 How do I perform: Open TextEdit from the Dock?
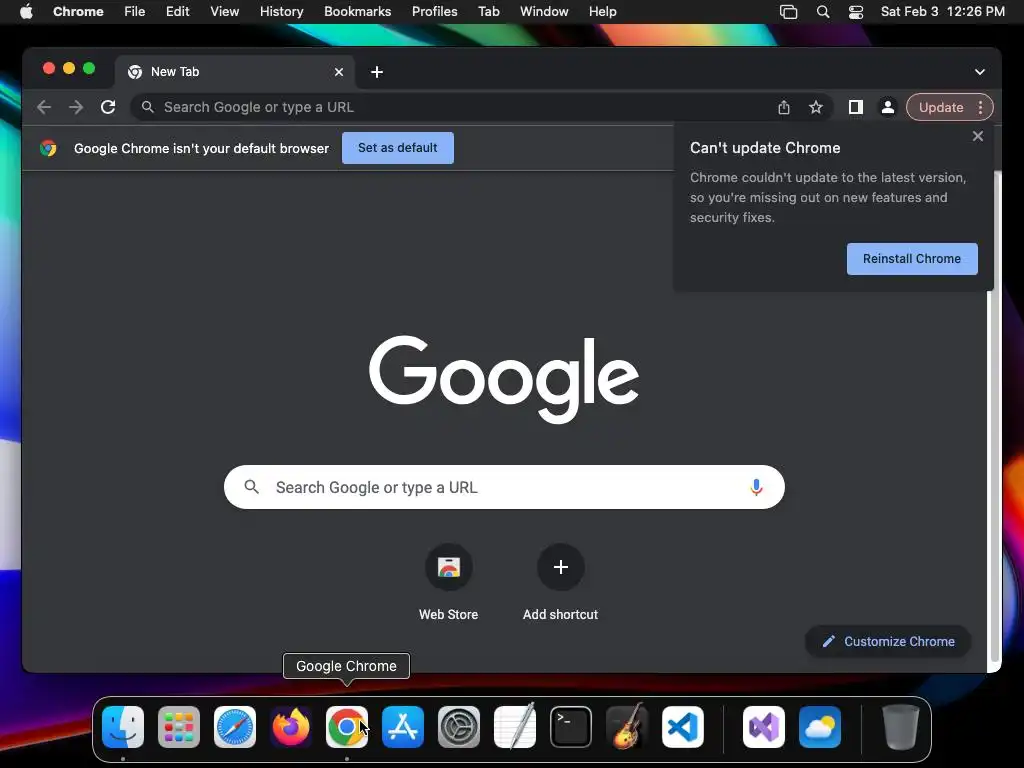coord(515,727)
